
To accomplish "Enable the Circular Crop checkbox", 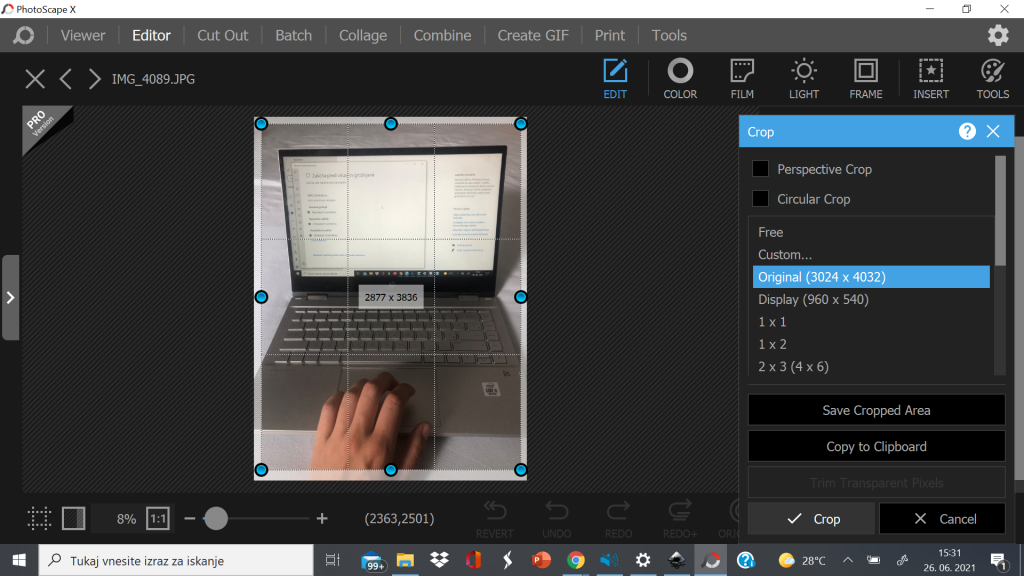I will click(x=760, y=199).
